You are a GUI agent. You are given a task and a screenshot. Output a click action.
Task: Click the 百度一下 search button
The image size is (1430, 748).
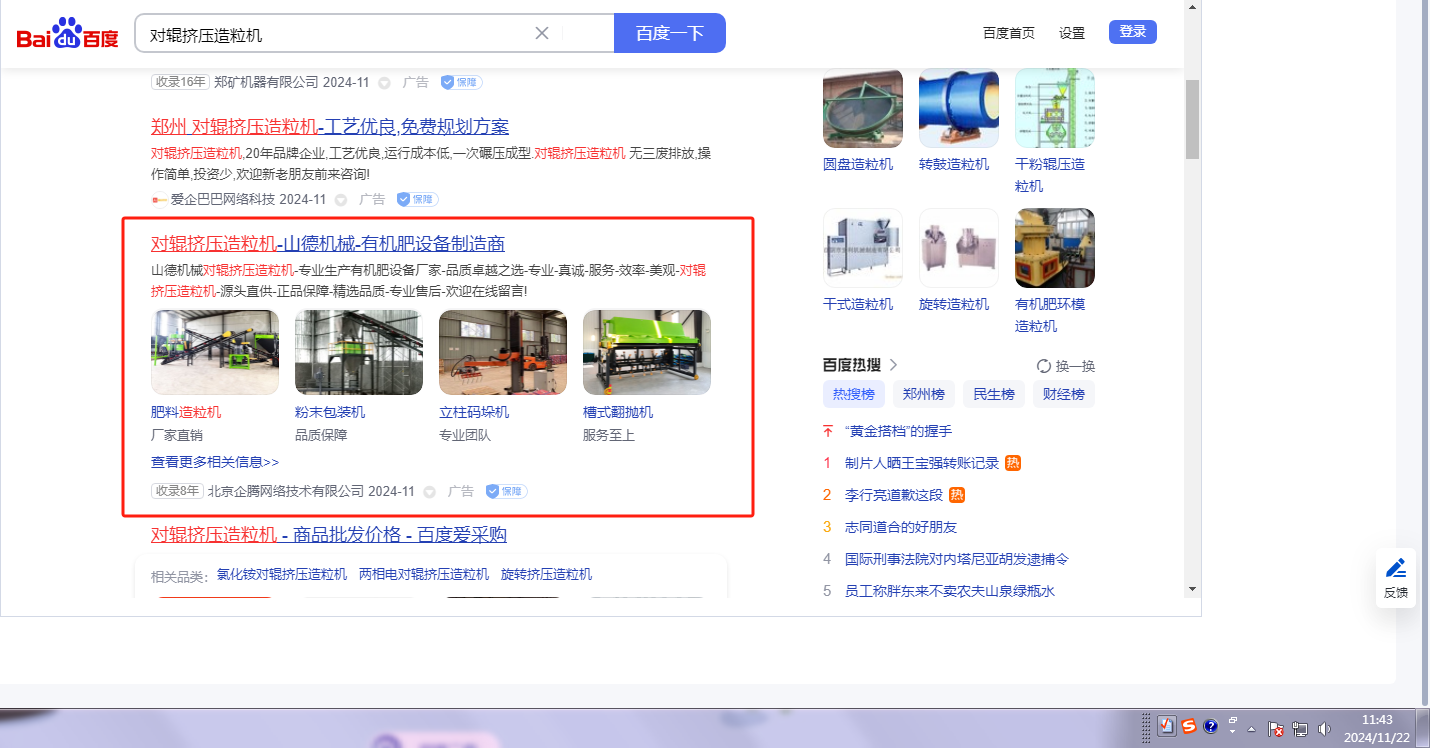(670, 33)
